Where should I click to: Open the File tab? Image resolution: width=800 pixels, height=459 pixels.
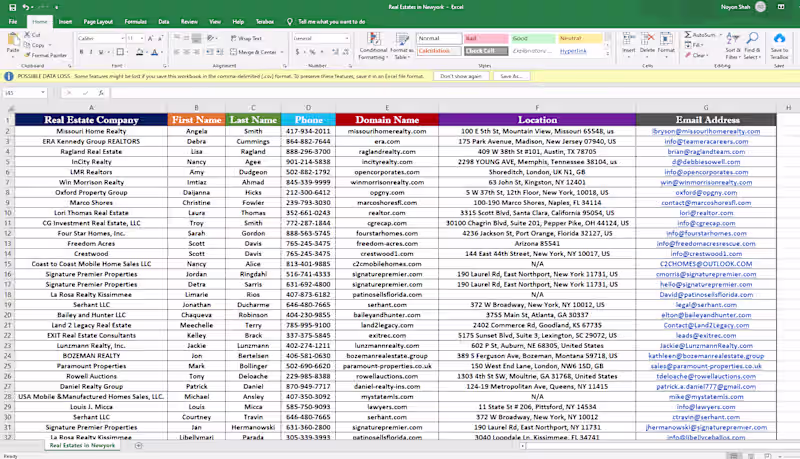(x=13, y=22)
